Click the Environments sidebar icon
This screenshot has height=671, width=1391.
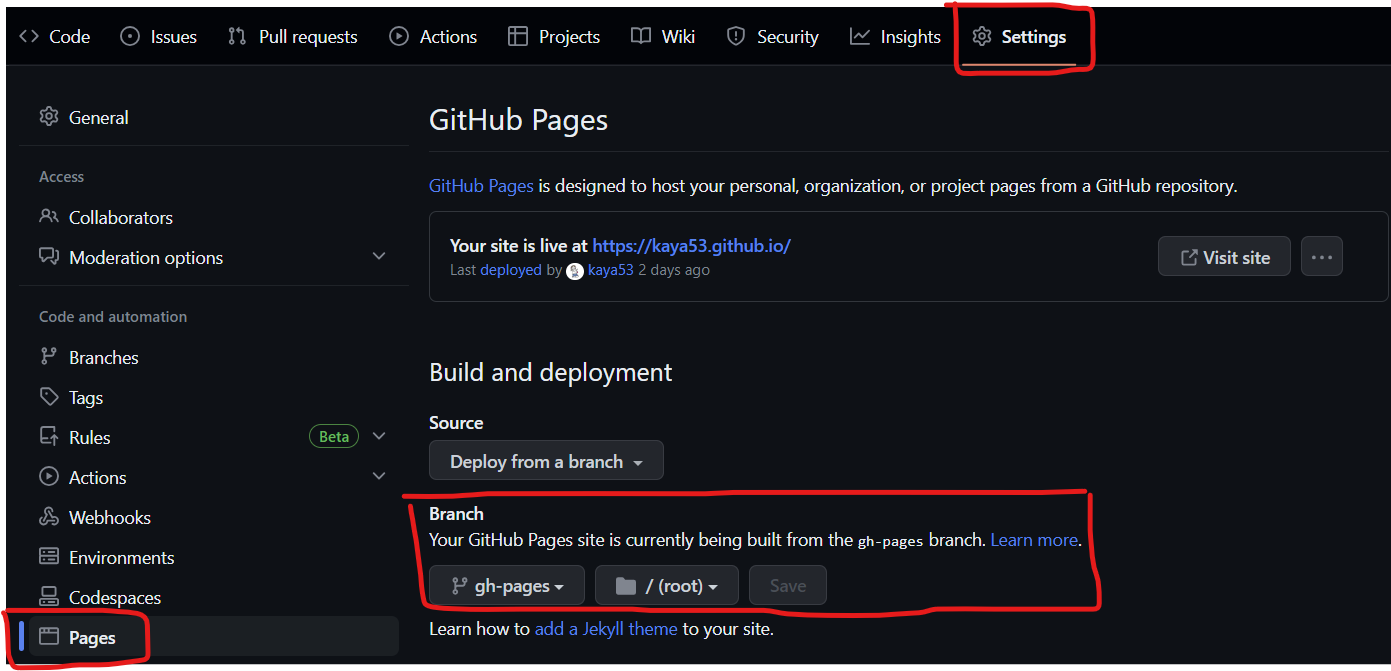49,557
